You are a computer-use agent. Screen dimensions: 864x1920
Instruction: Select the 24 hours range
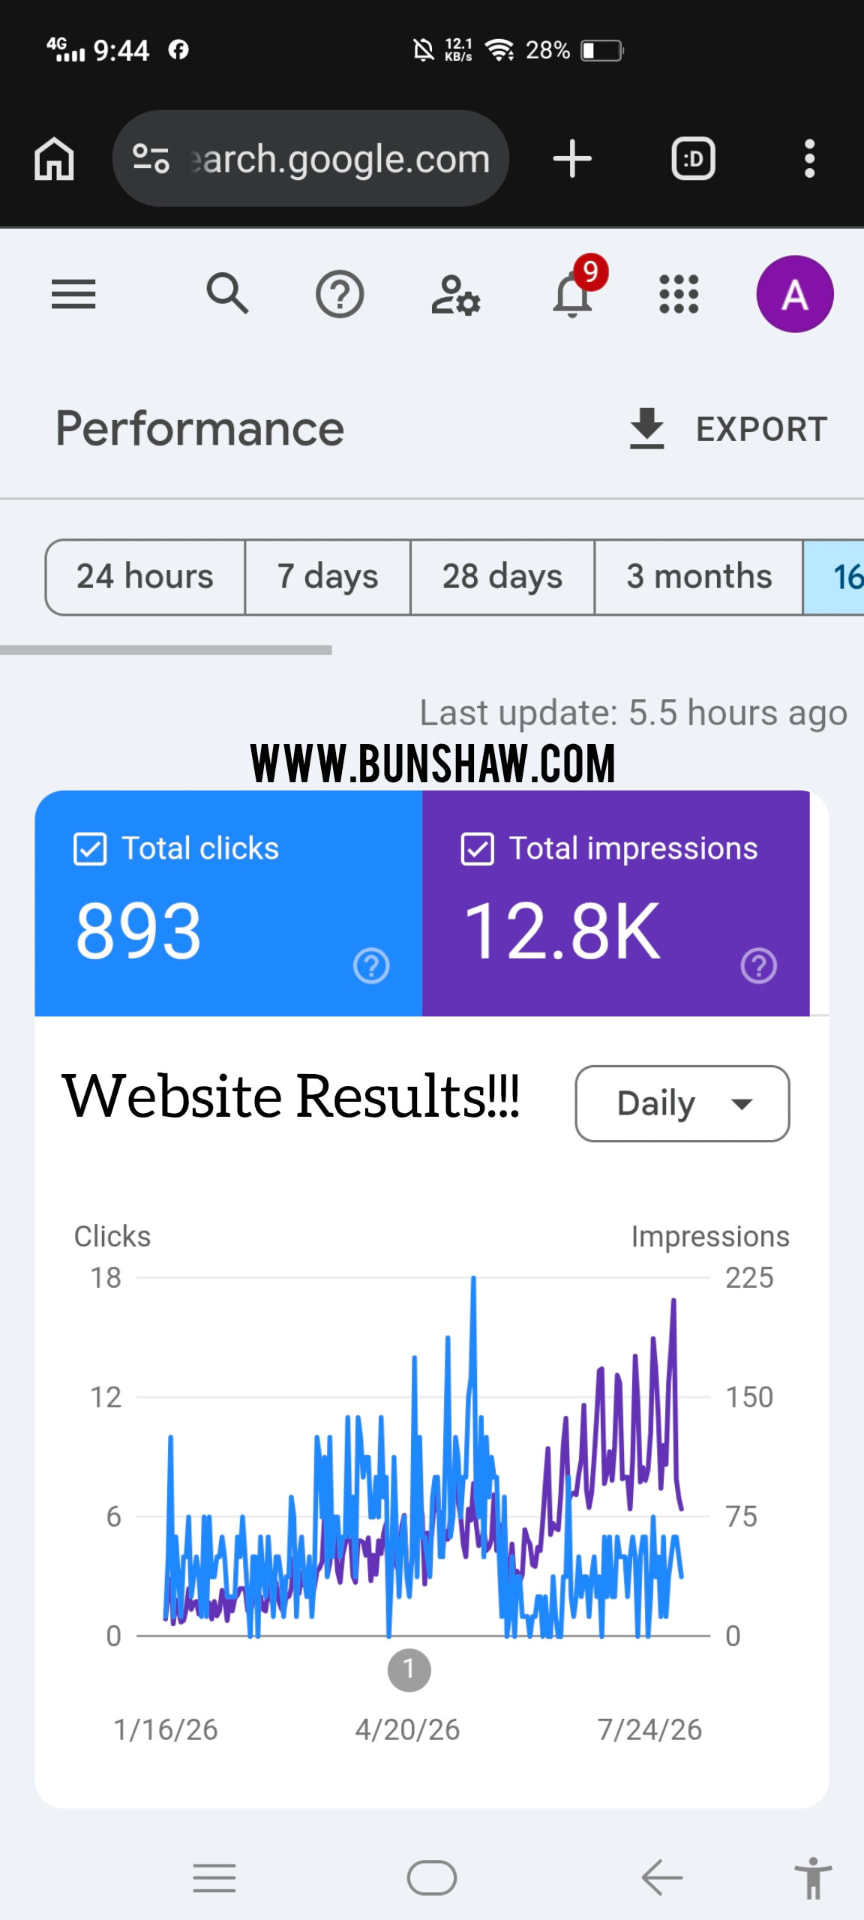pyautogui.click(x=145, y=577)
